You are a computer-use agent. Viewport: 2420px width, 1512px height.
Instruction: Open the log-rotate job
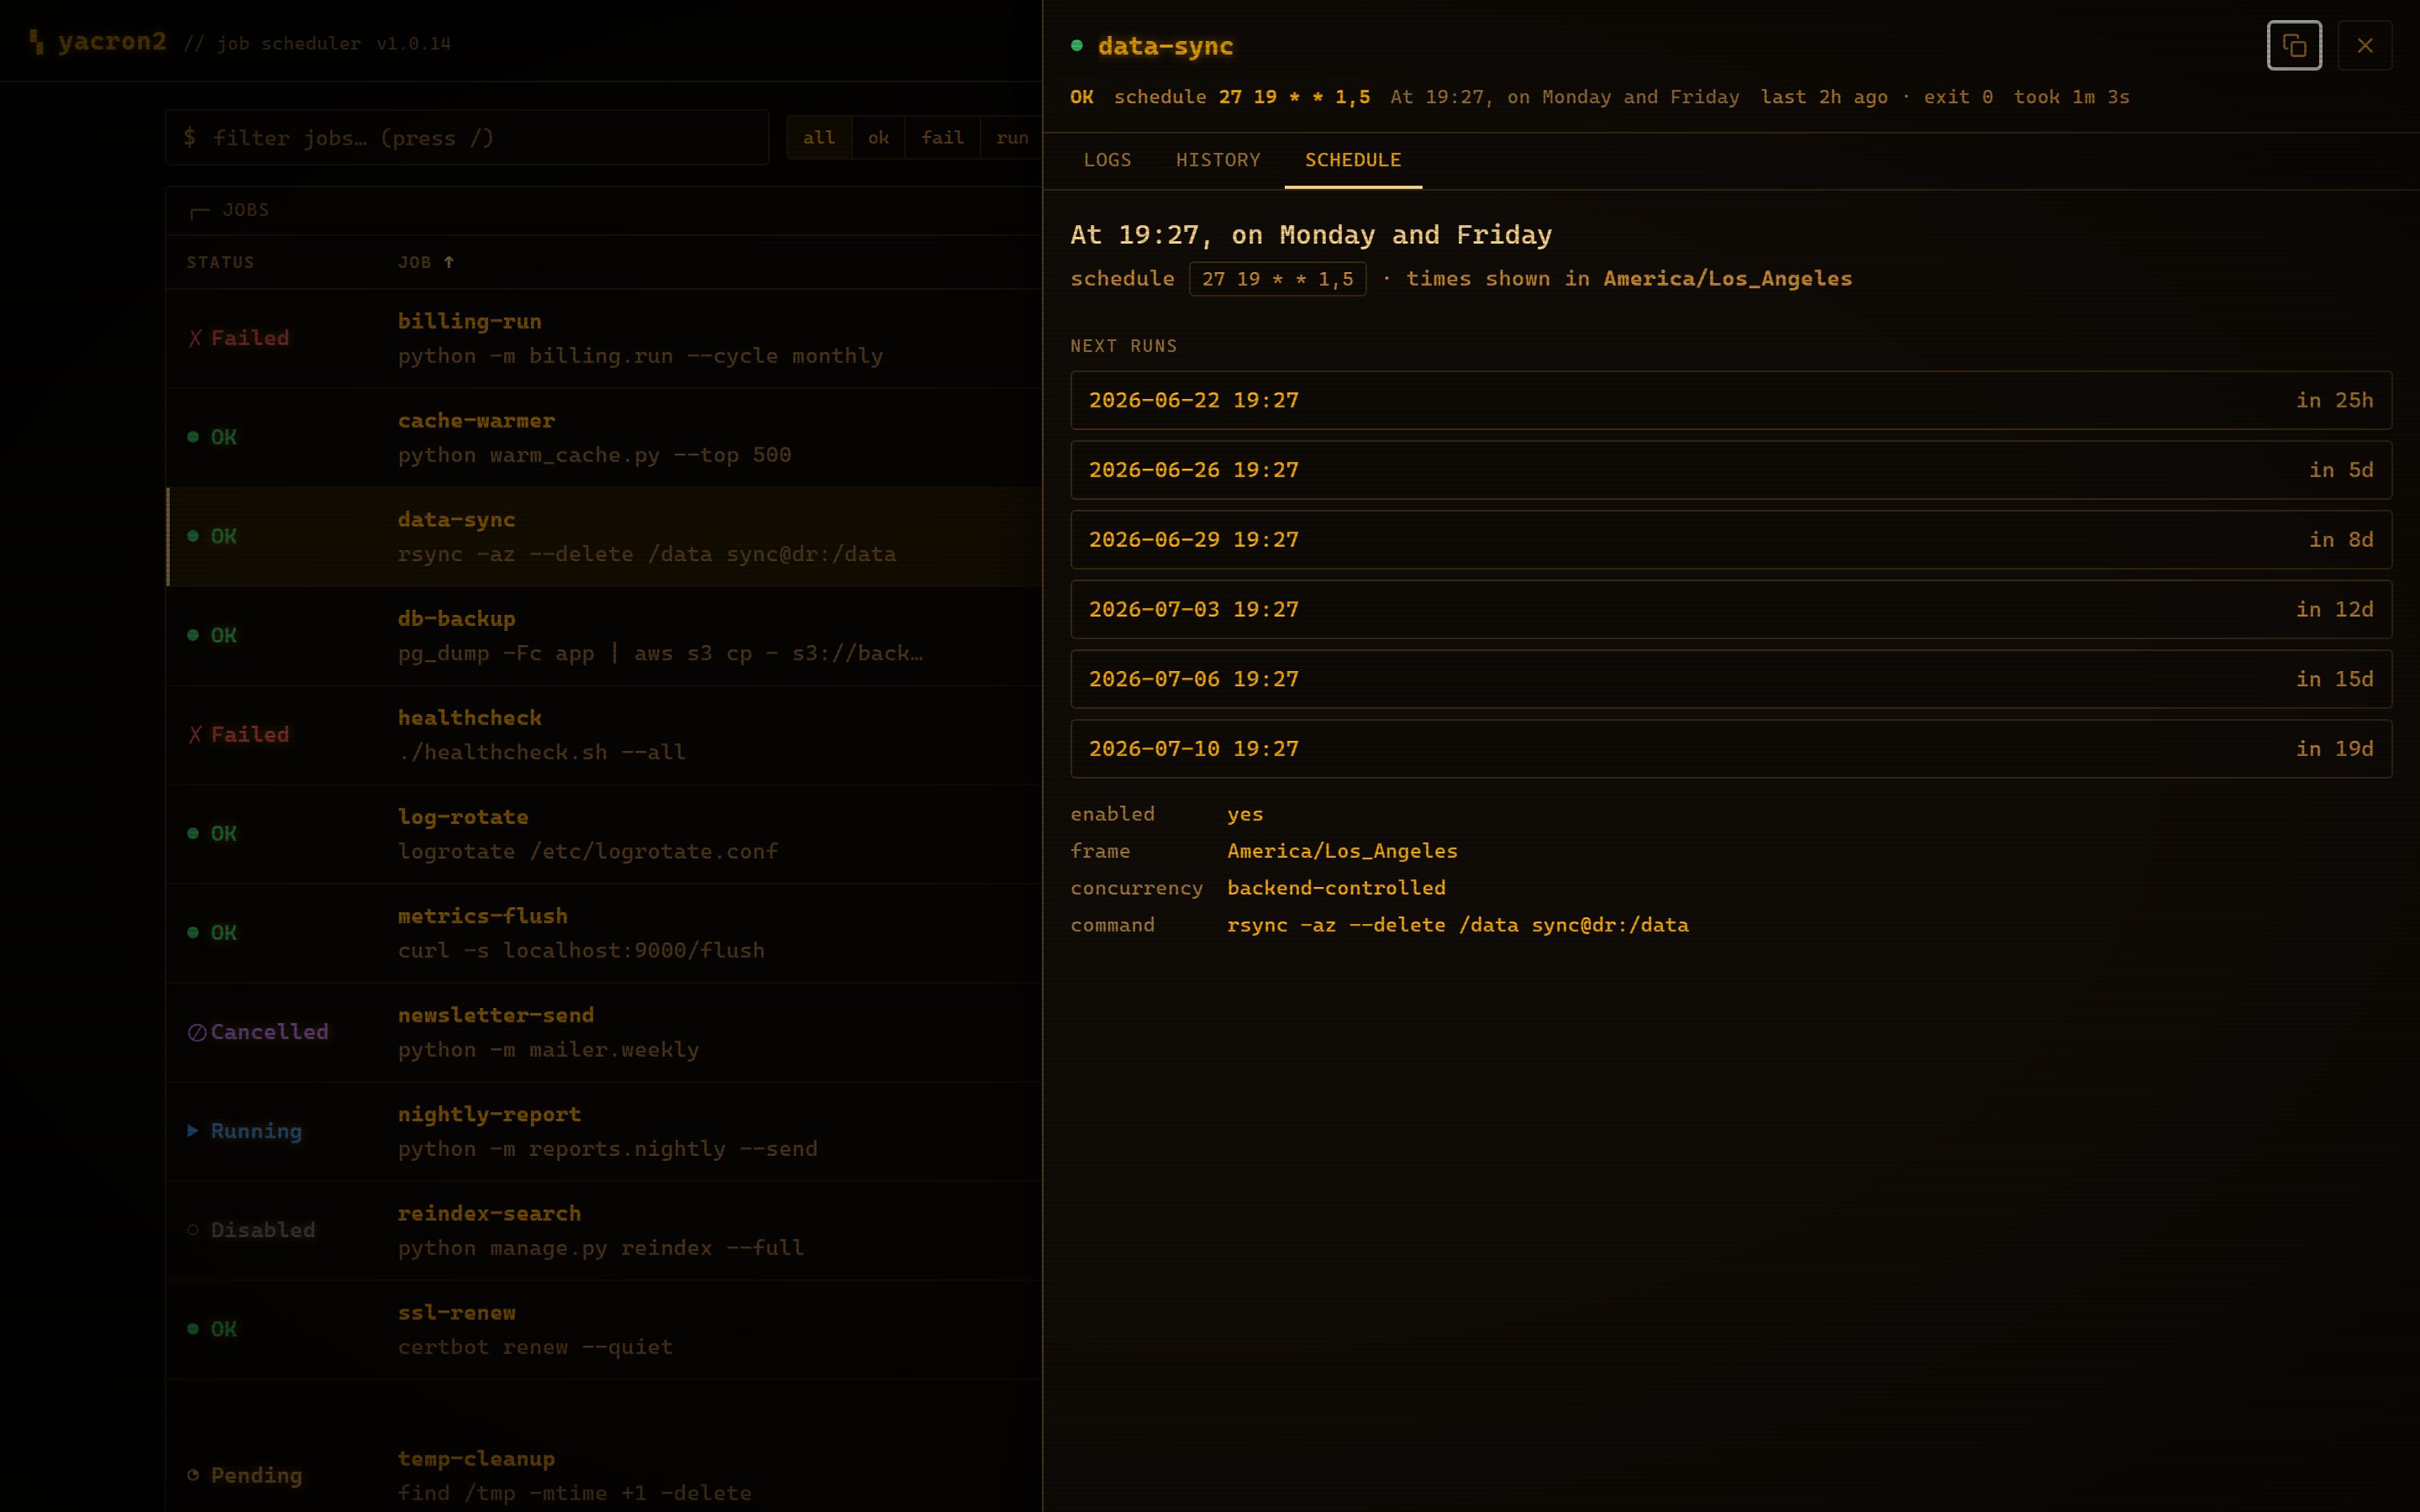click(x=604, y=833)
